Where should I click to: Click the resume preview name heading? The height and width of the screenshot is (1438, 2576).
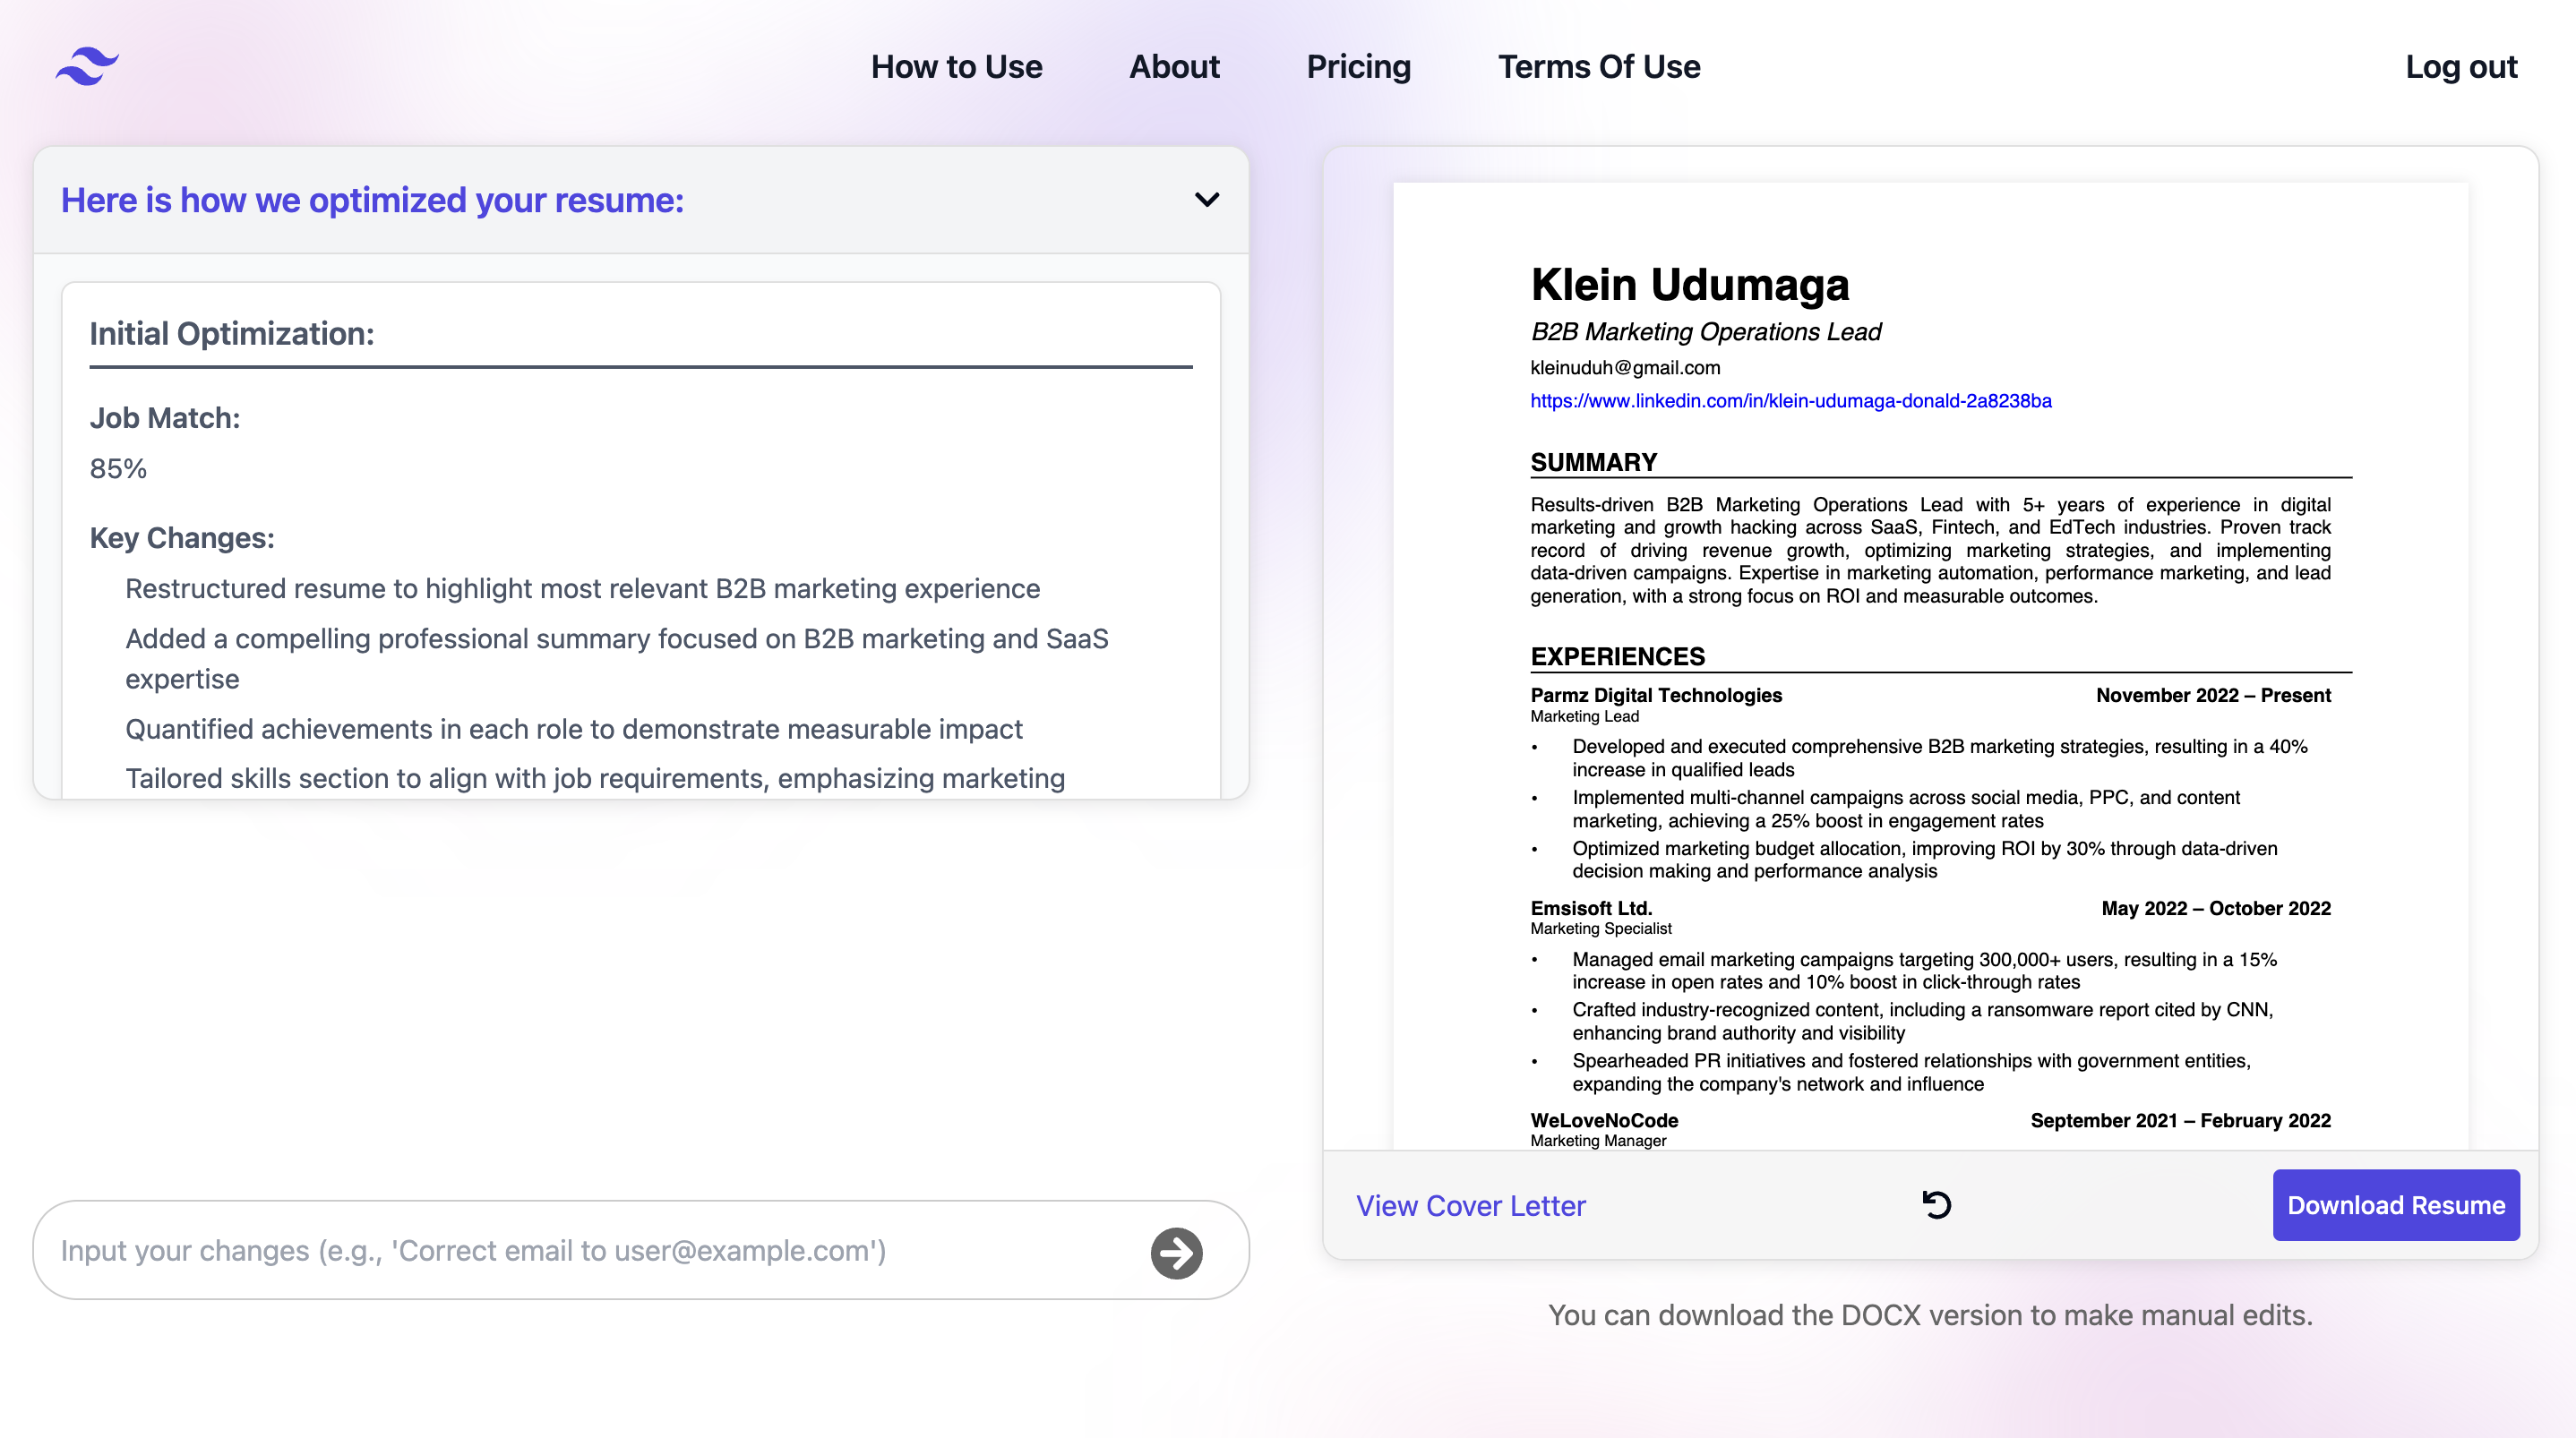click(x=1689, y=285)
